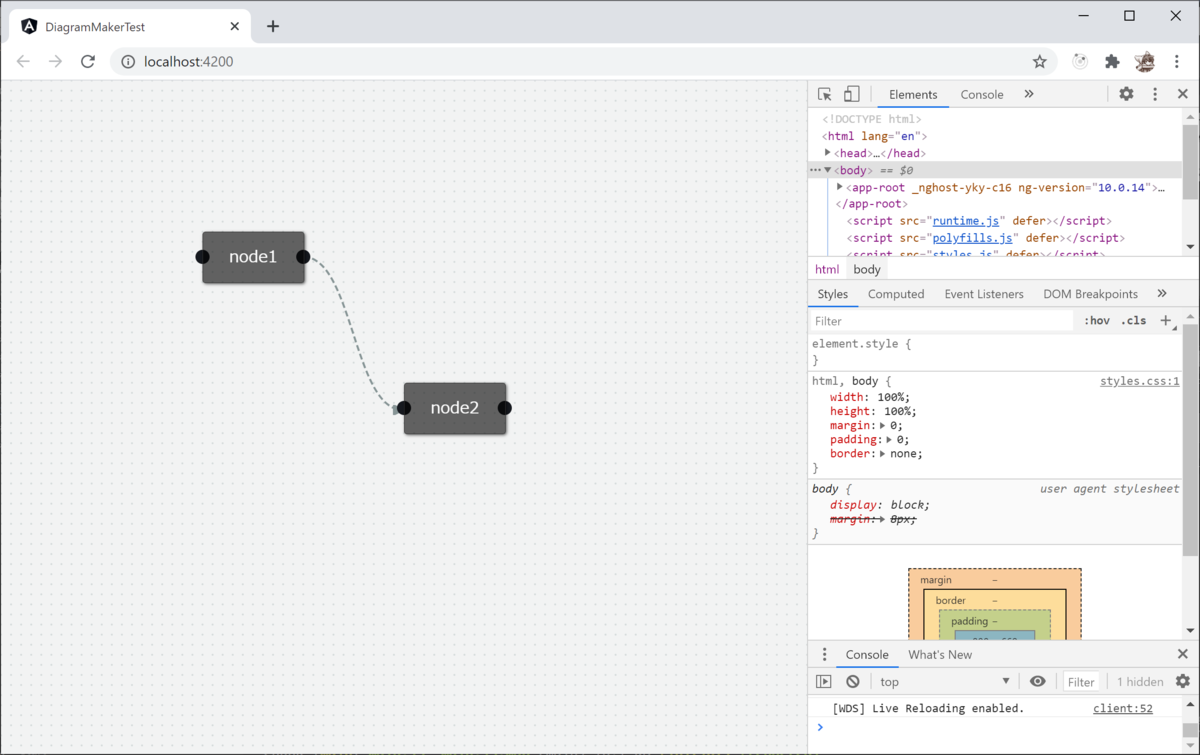Show console sidebar icon
Viewport: 1200px width, 755px height.
click(x=824, y=681)
